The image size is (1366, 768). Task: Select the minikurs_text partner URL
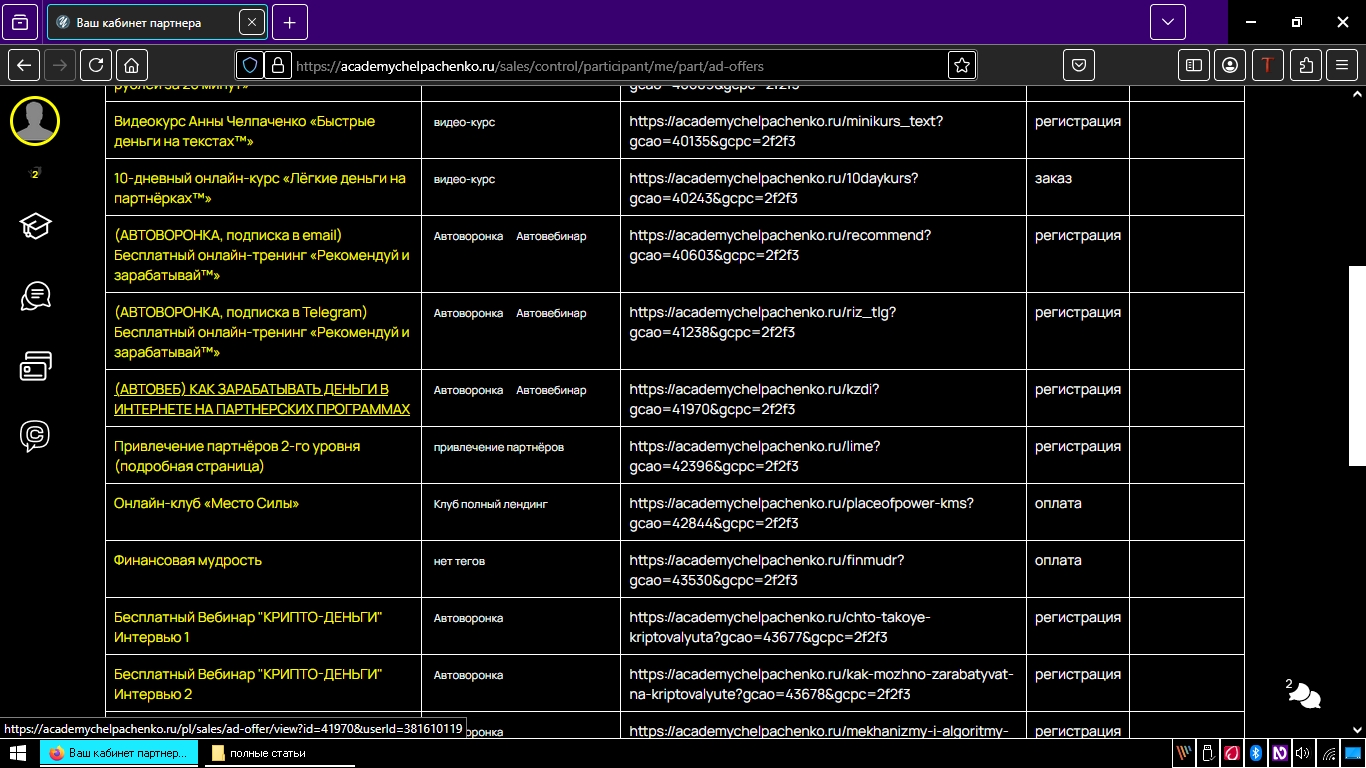pos(786,131)
